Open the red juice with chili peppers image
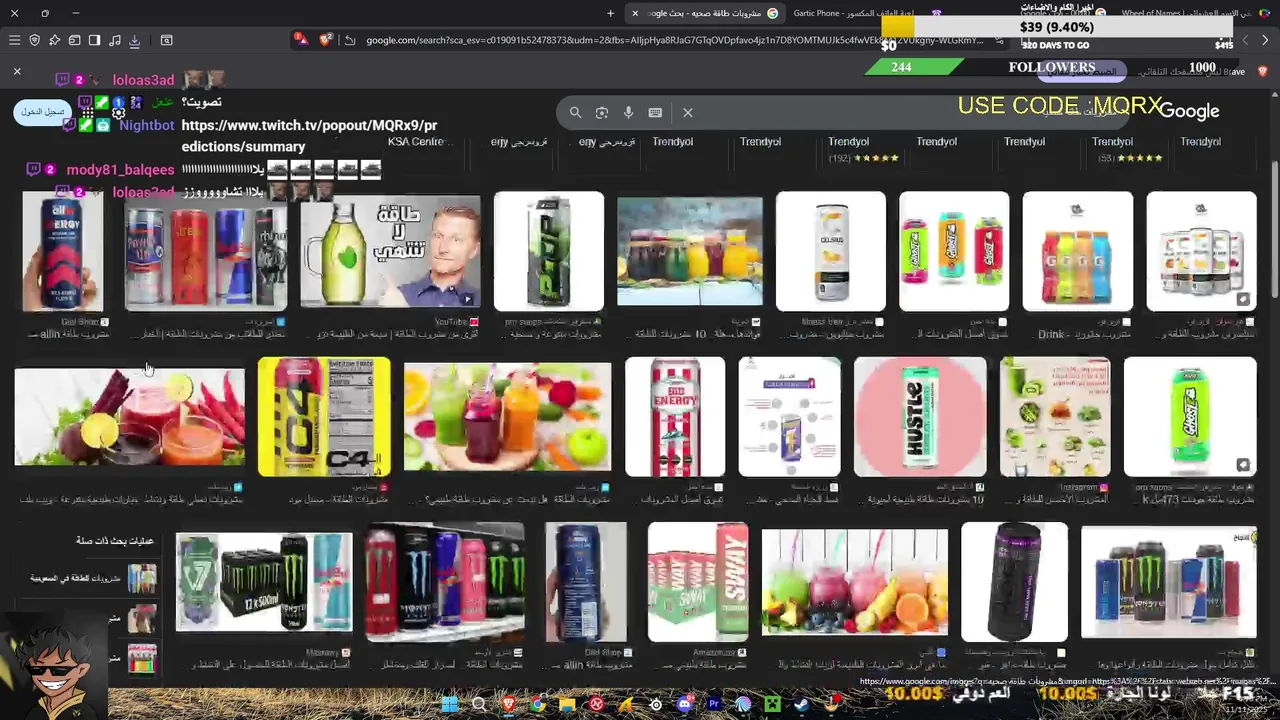 (x=129, y=416)
